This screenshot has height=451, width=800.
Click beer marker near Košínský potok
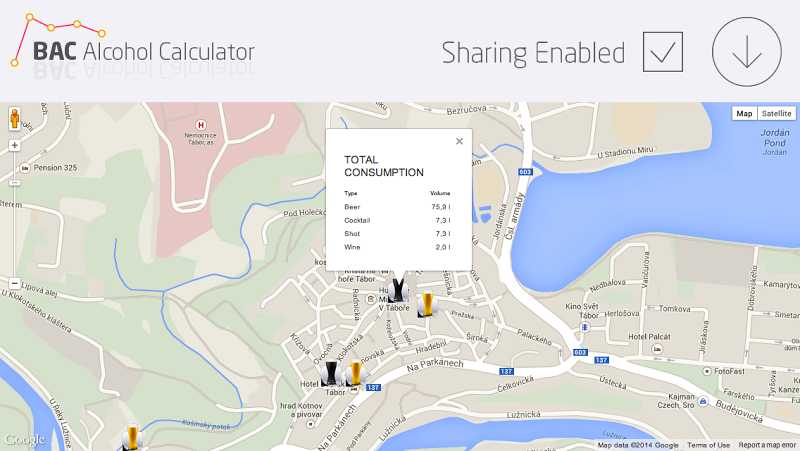pos(132,437)
